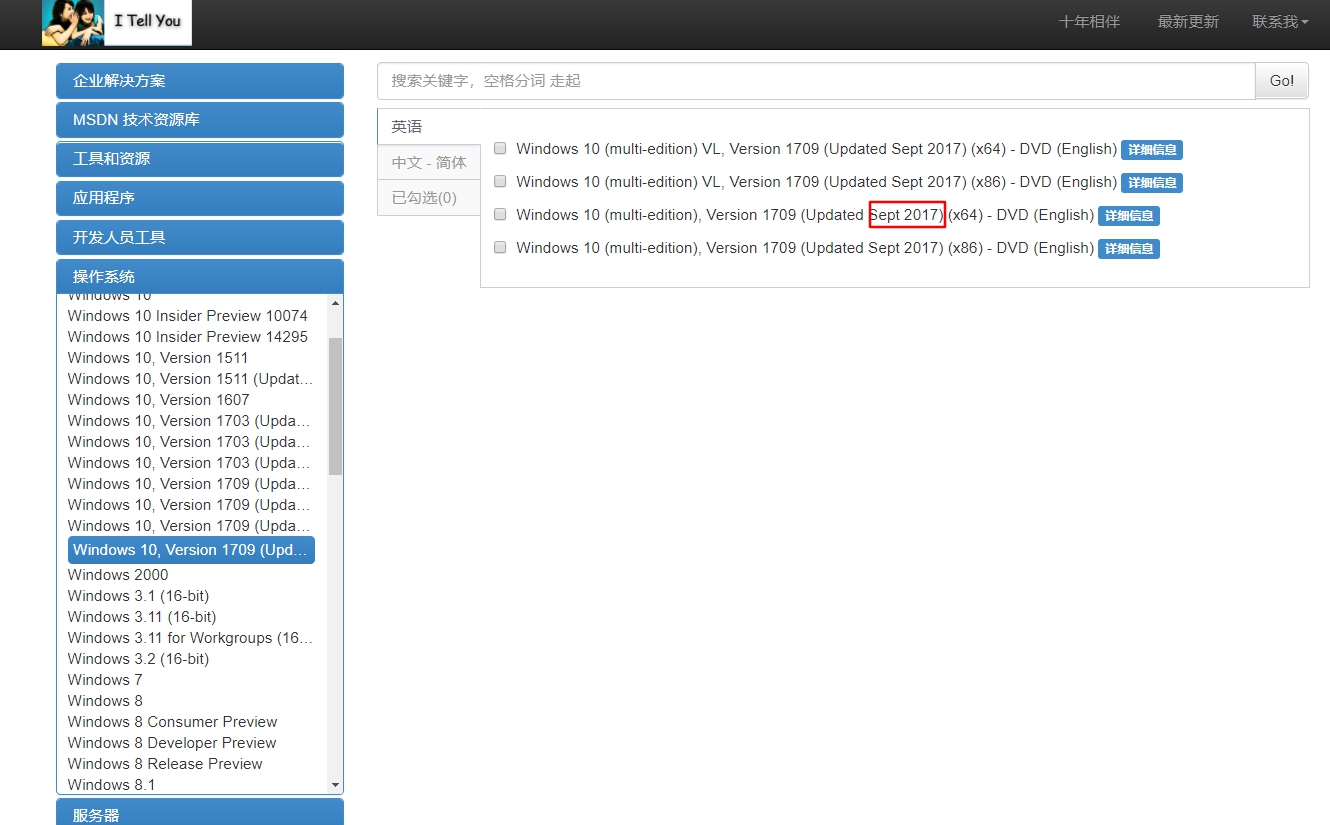The height and width of the screenshot is (825, 1330).
Task: Select Windows 2000 in the list
Action: click(118, 575)
